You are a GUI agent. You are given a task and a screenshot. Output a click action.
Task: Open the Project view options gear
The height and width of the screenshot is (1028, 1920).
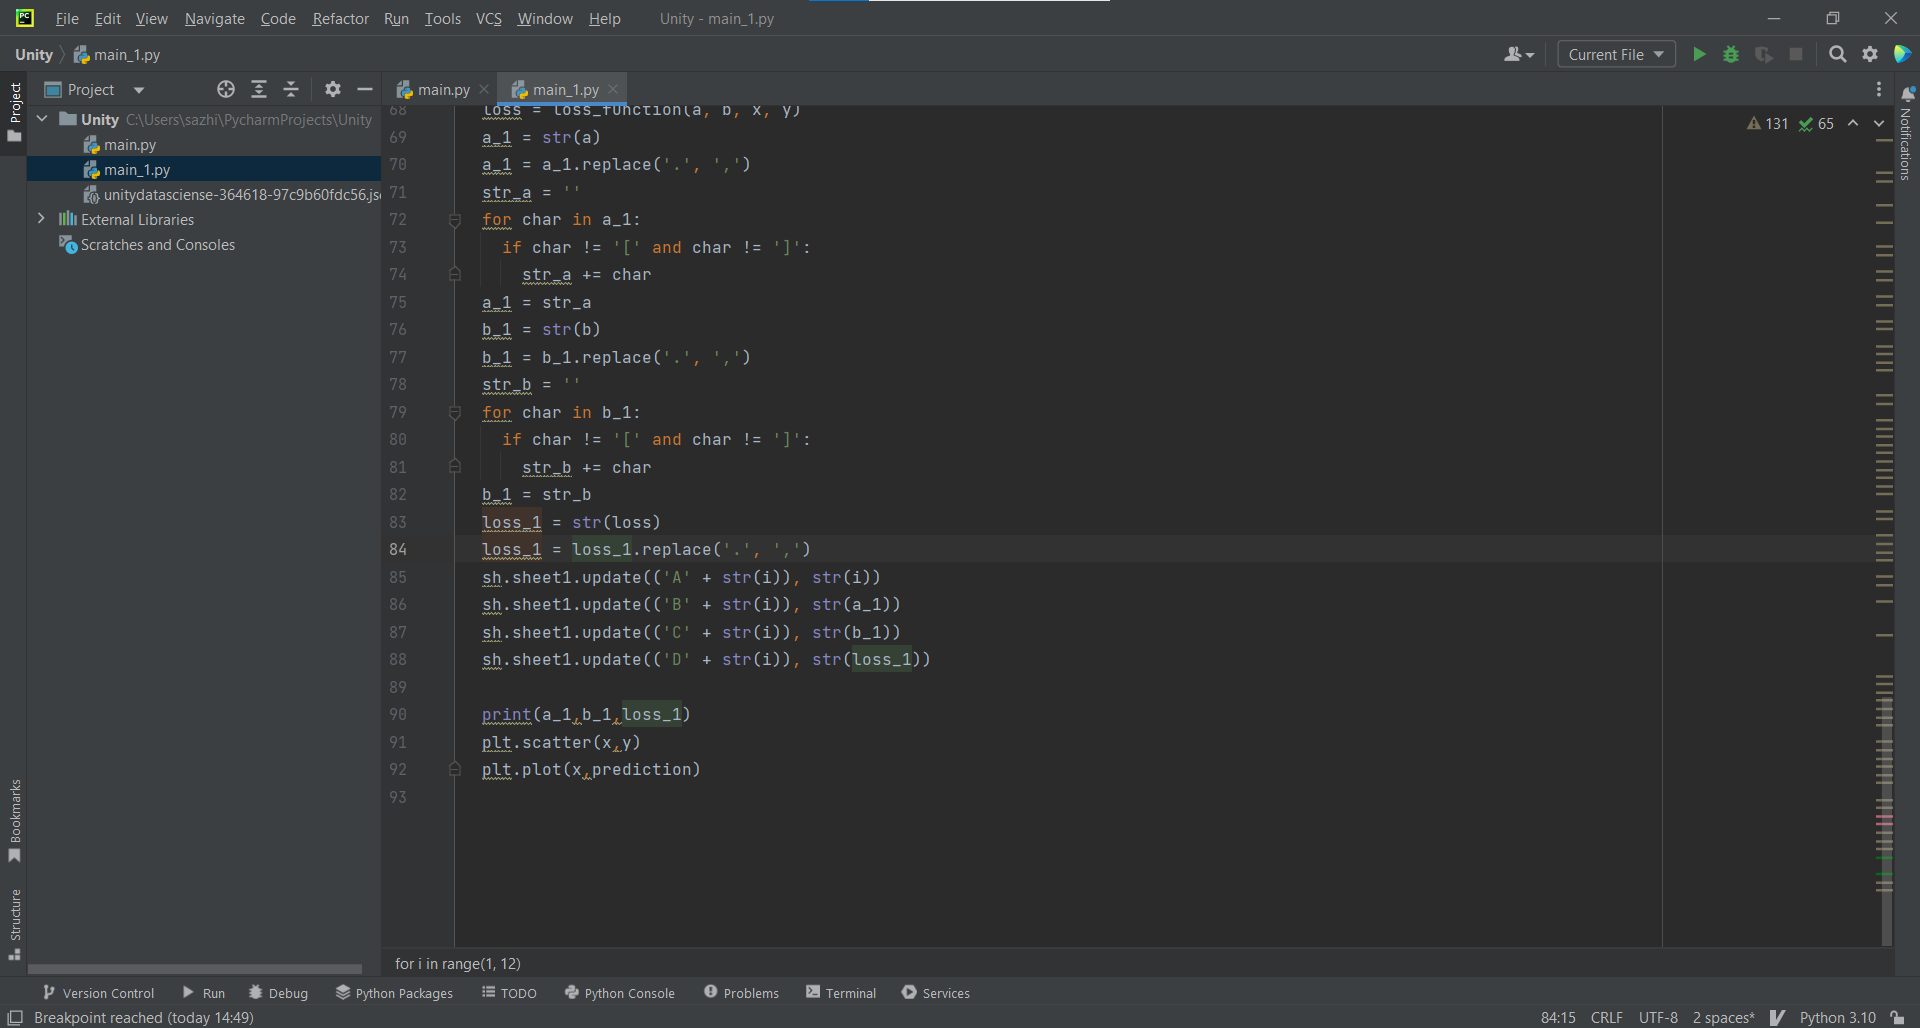click(332, 89)
